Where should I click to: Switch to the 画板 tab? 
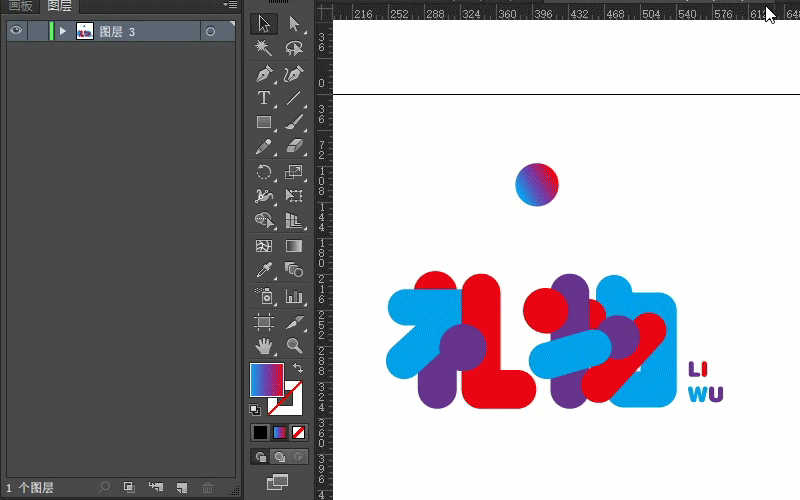(x=20, y=6)
